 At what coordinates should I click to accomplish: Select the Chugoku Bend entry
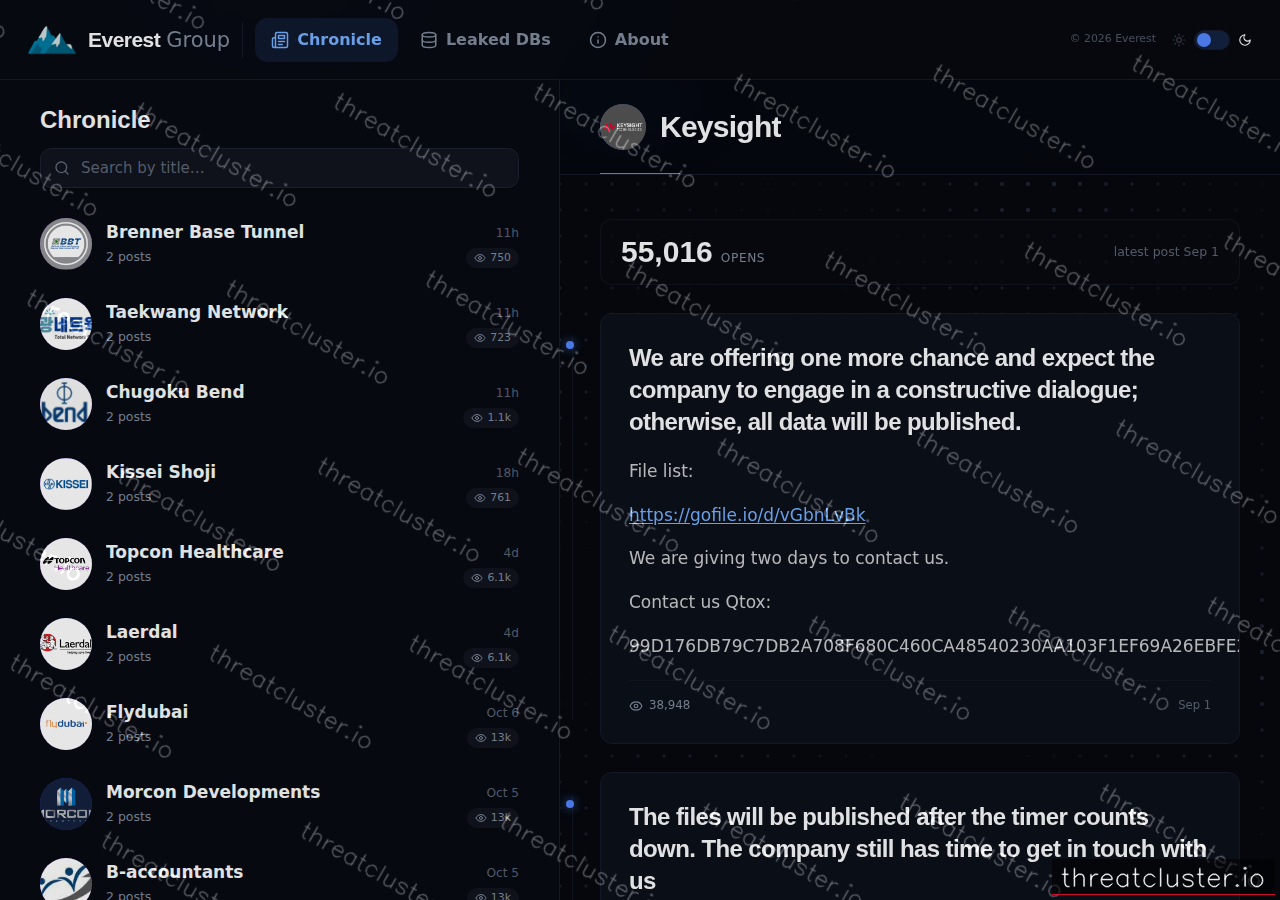pyautogui.click(x=279, y=404)
